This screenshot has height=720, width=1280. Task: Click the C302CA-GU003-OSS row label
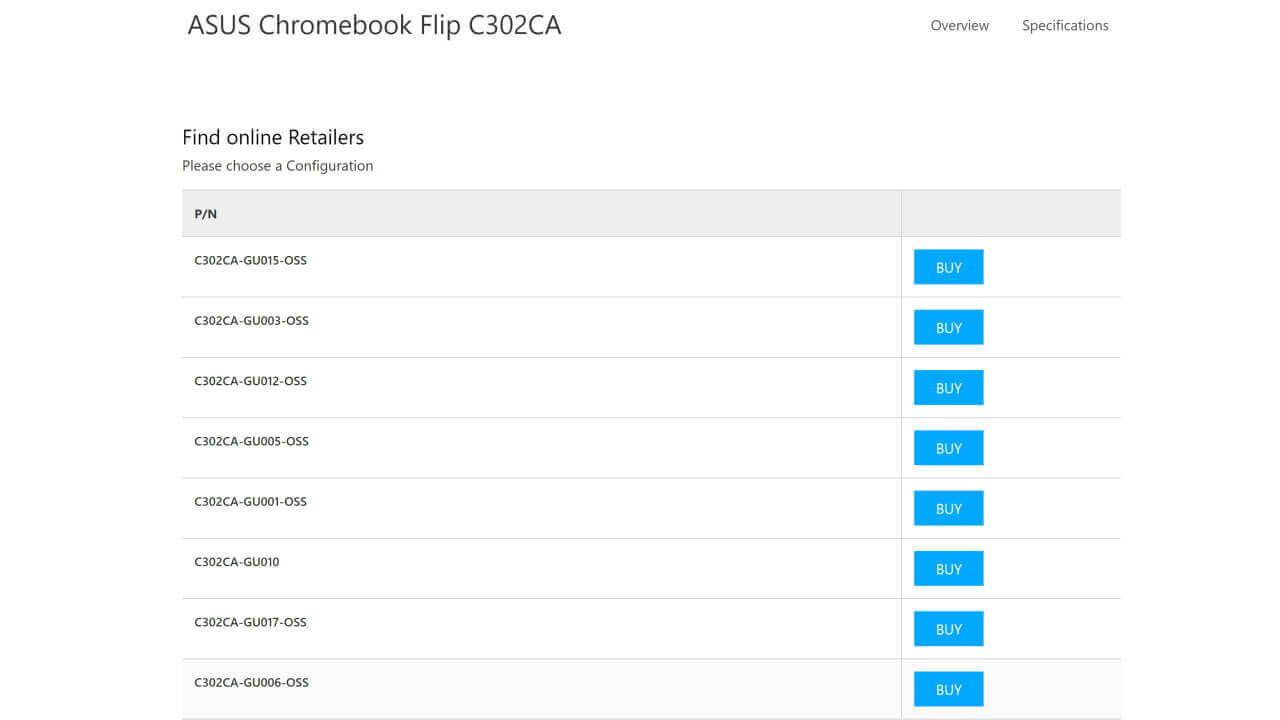251,321
